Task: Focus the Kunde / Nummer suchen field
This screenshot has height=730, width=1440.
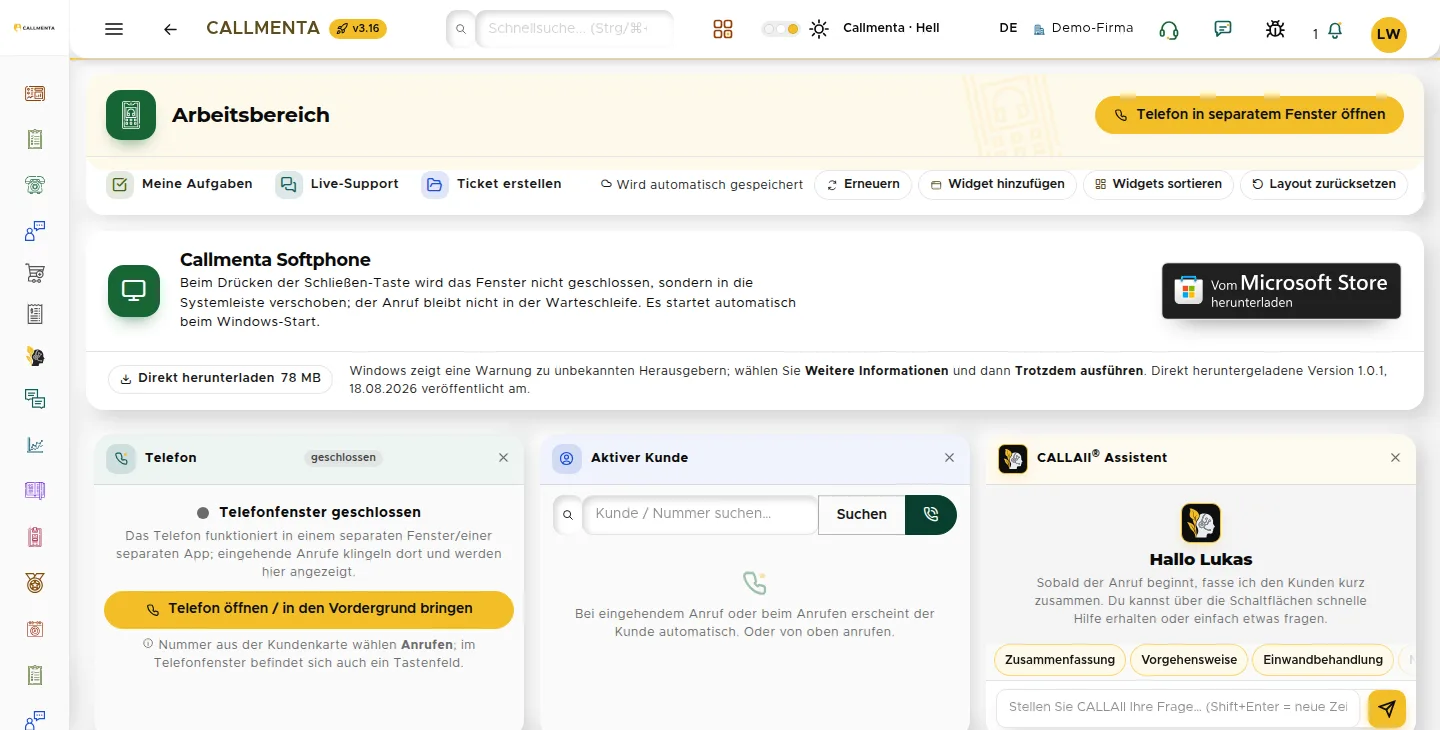Action: coord(700,514)
